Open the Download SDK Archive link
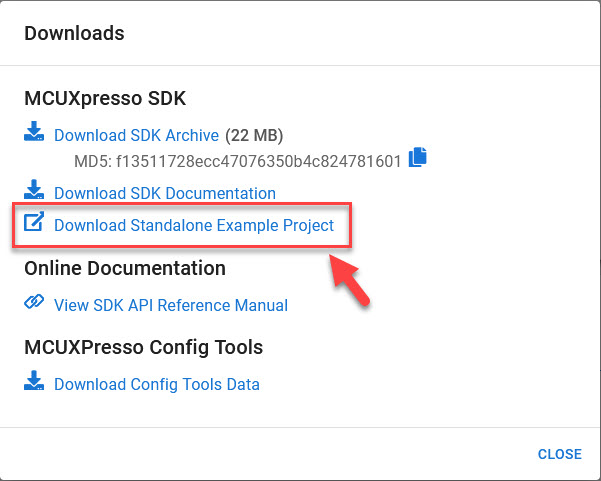 [137, 135]
